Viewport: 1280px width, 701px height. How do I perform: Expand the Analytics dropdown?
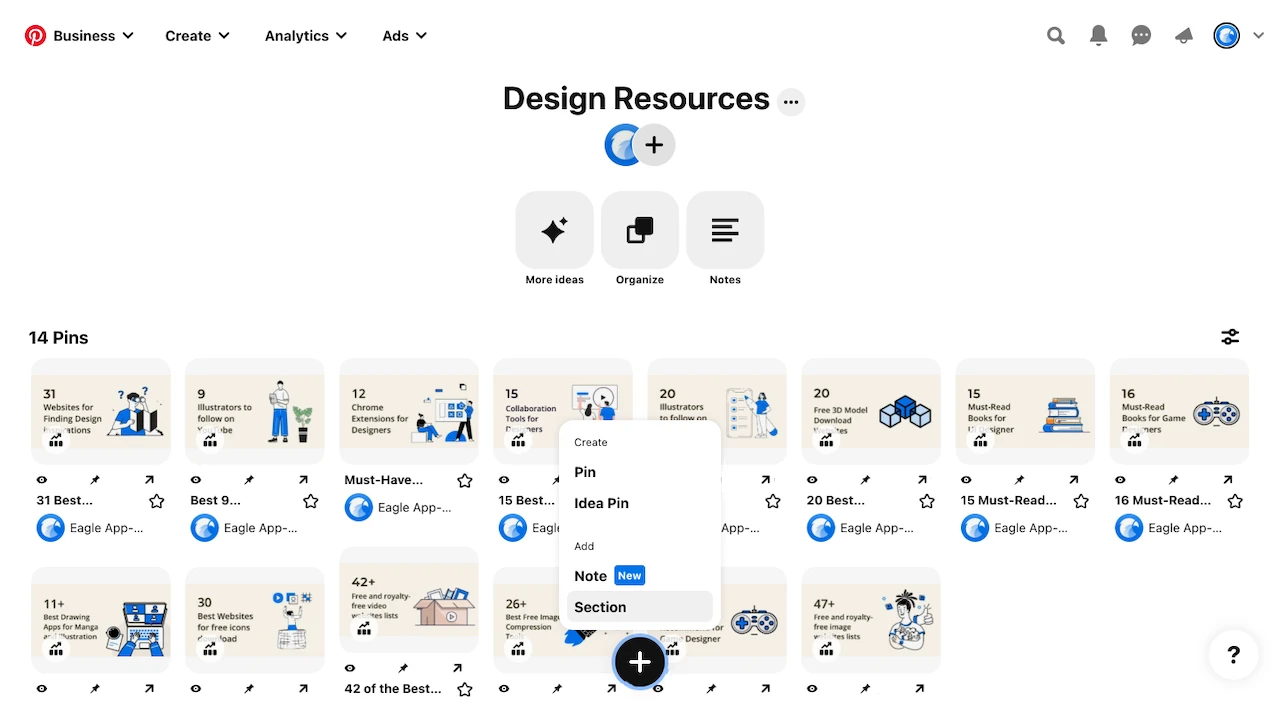(341, 35)
